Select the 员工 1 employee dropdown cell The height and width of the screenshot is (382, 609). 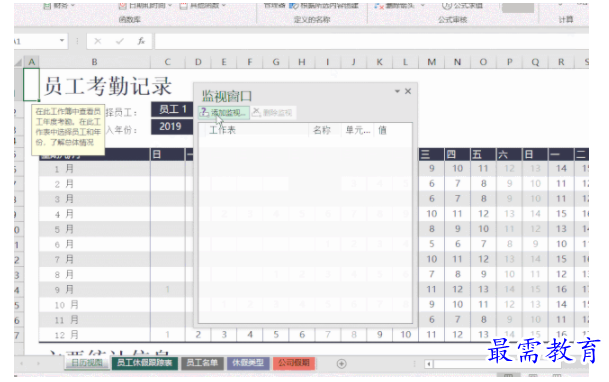coord(172,109)
